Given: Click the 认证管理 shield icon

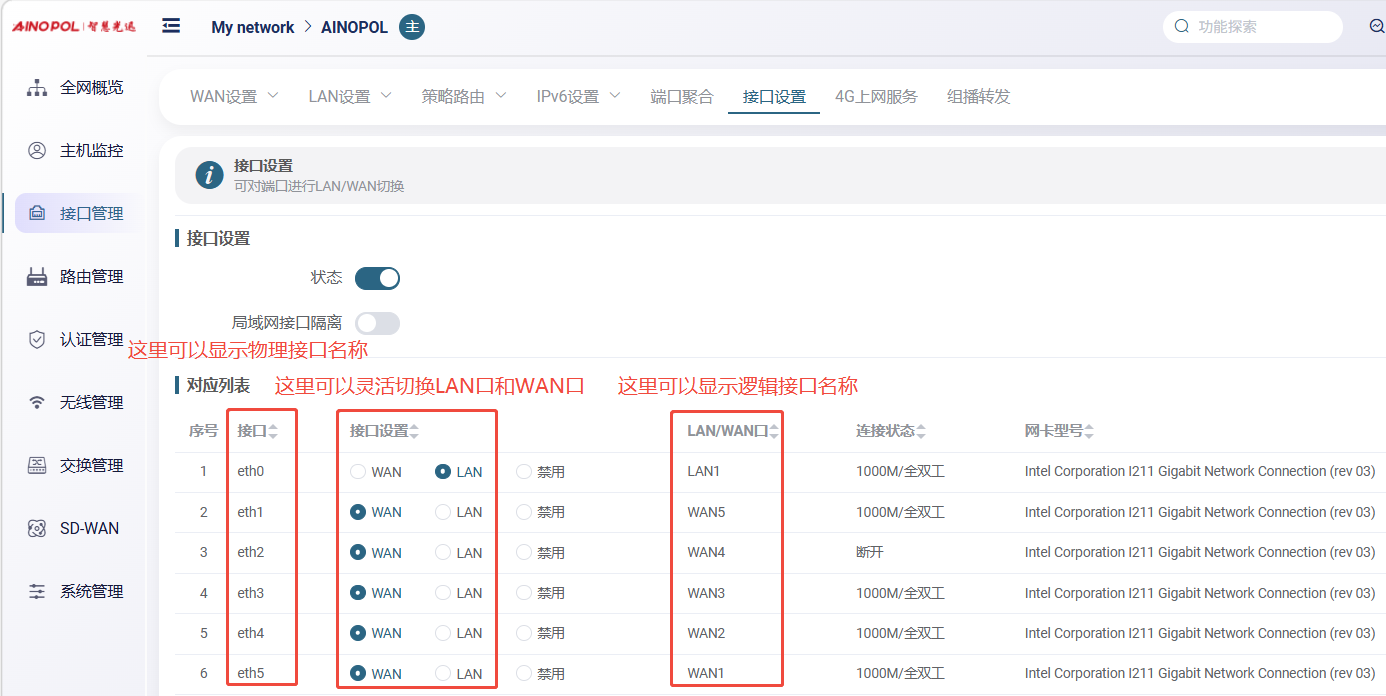Looking at the screenshot, I should pos(37,340).
